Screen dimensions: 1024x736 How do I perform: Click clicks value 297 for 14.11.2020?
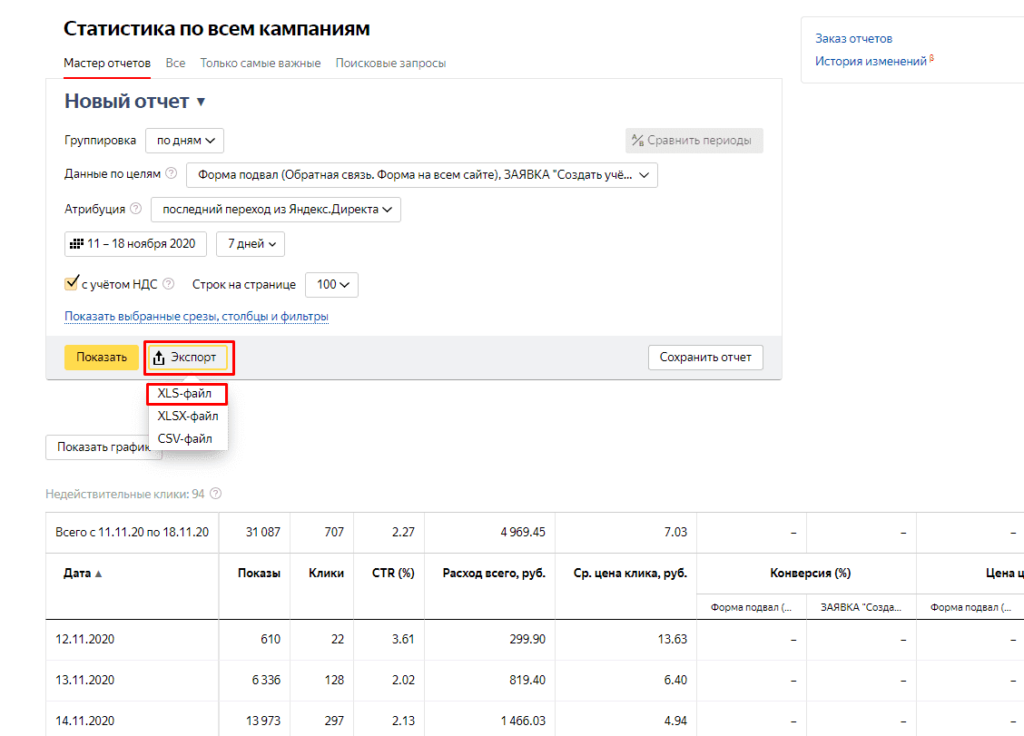tap(334, 721)
